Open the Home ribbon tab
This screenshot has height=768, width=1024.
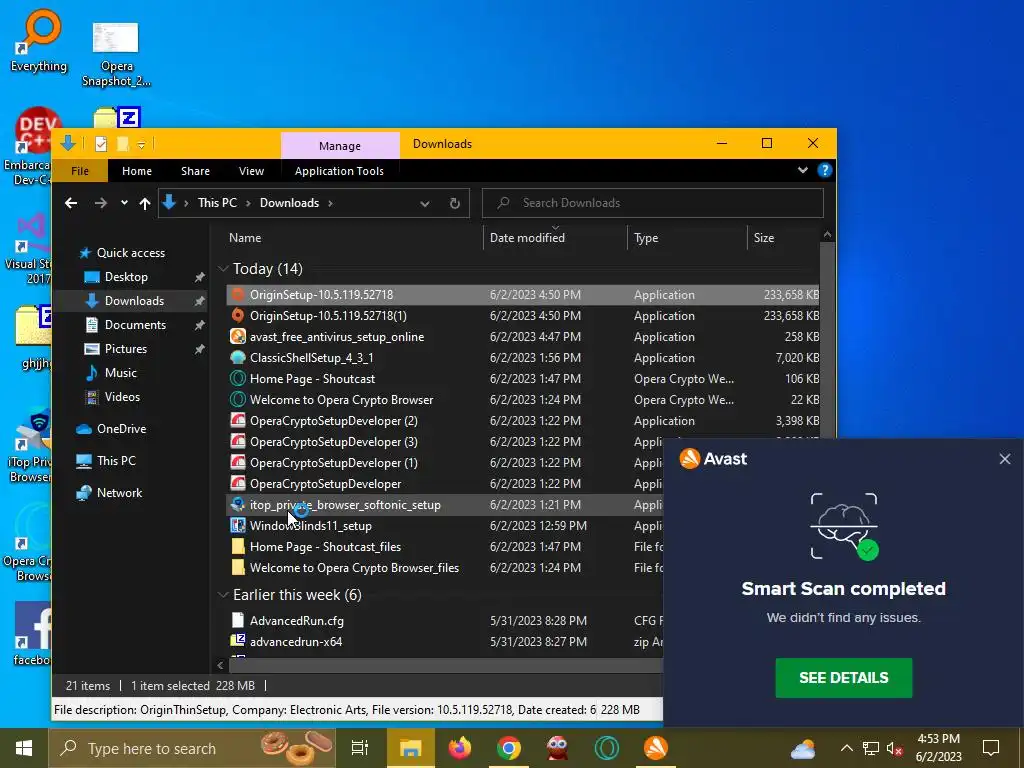(136, 171)
